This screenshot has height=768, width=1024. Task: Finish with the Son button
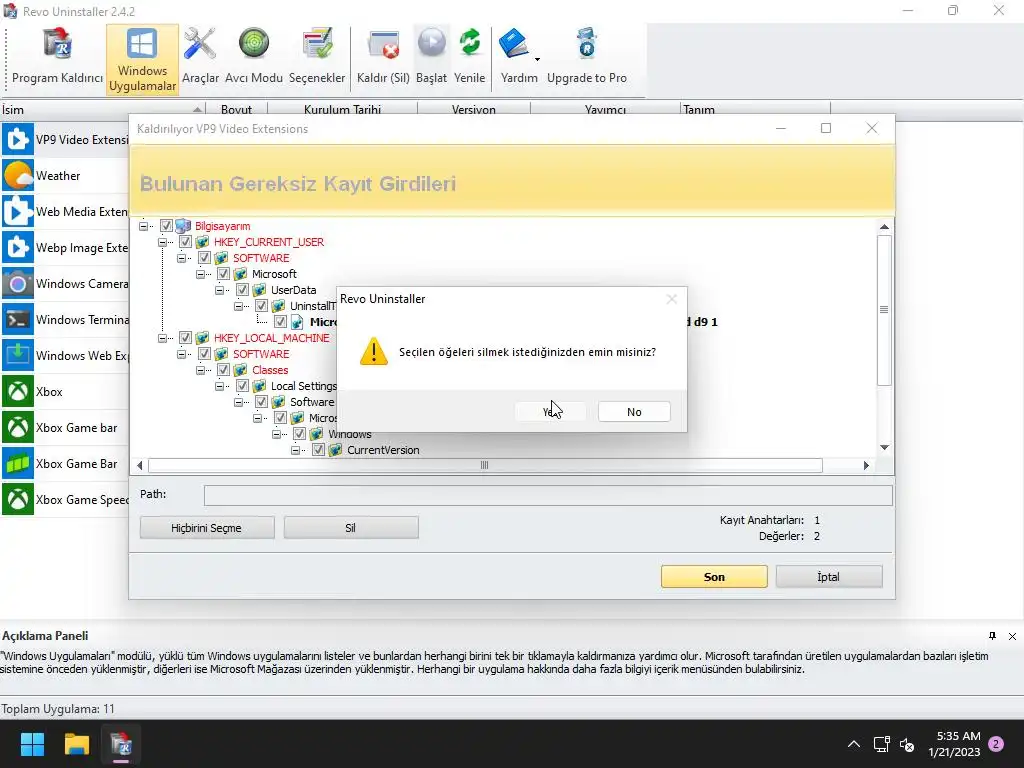(x=714, y=577)
